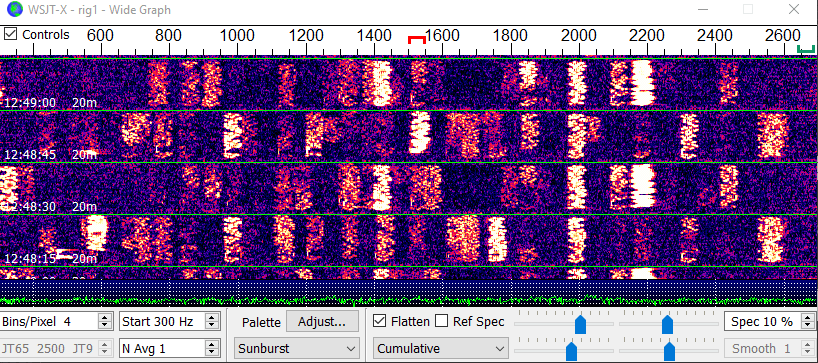Disable the Flatten checkbox

click(380, 321)
